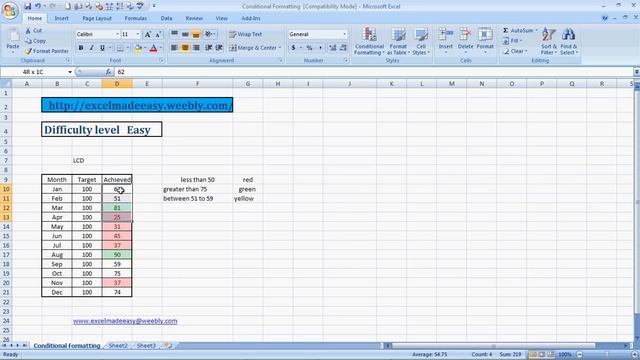Paste clipboard contents
The height and width of the screenshot is (360, 640).
pos(13,39)
